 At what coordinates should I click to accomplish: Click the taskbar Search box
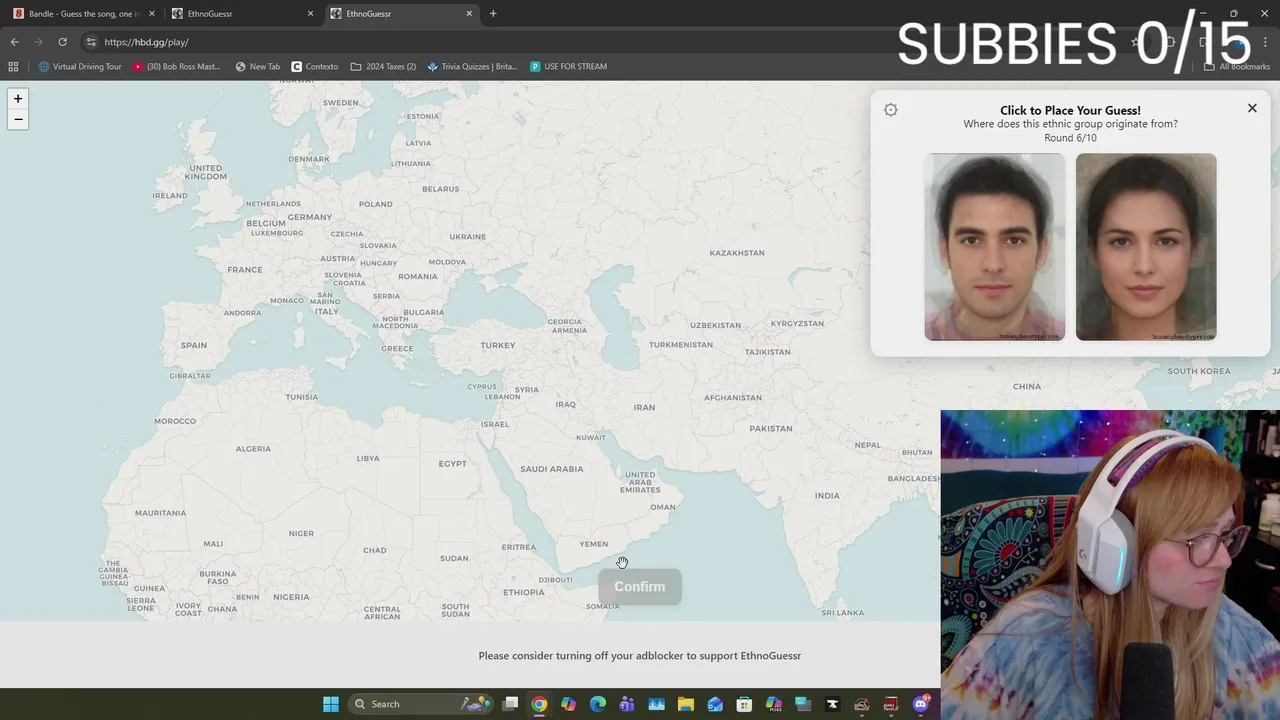tap(420, 704)
